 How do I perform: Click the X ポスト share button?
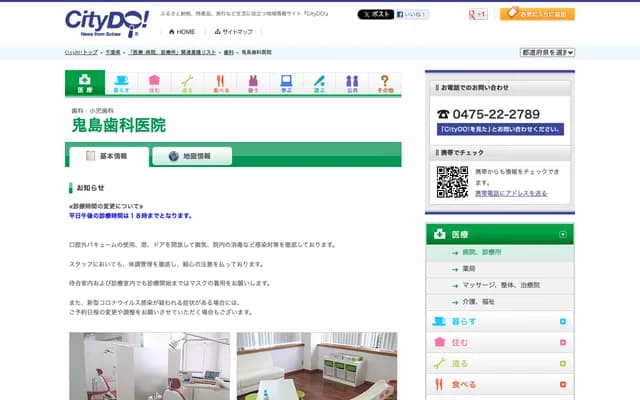pyautogui.click(x=376, y=14)
